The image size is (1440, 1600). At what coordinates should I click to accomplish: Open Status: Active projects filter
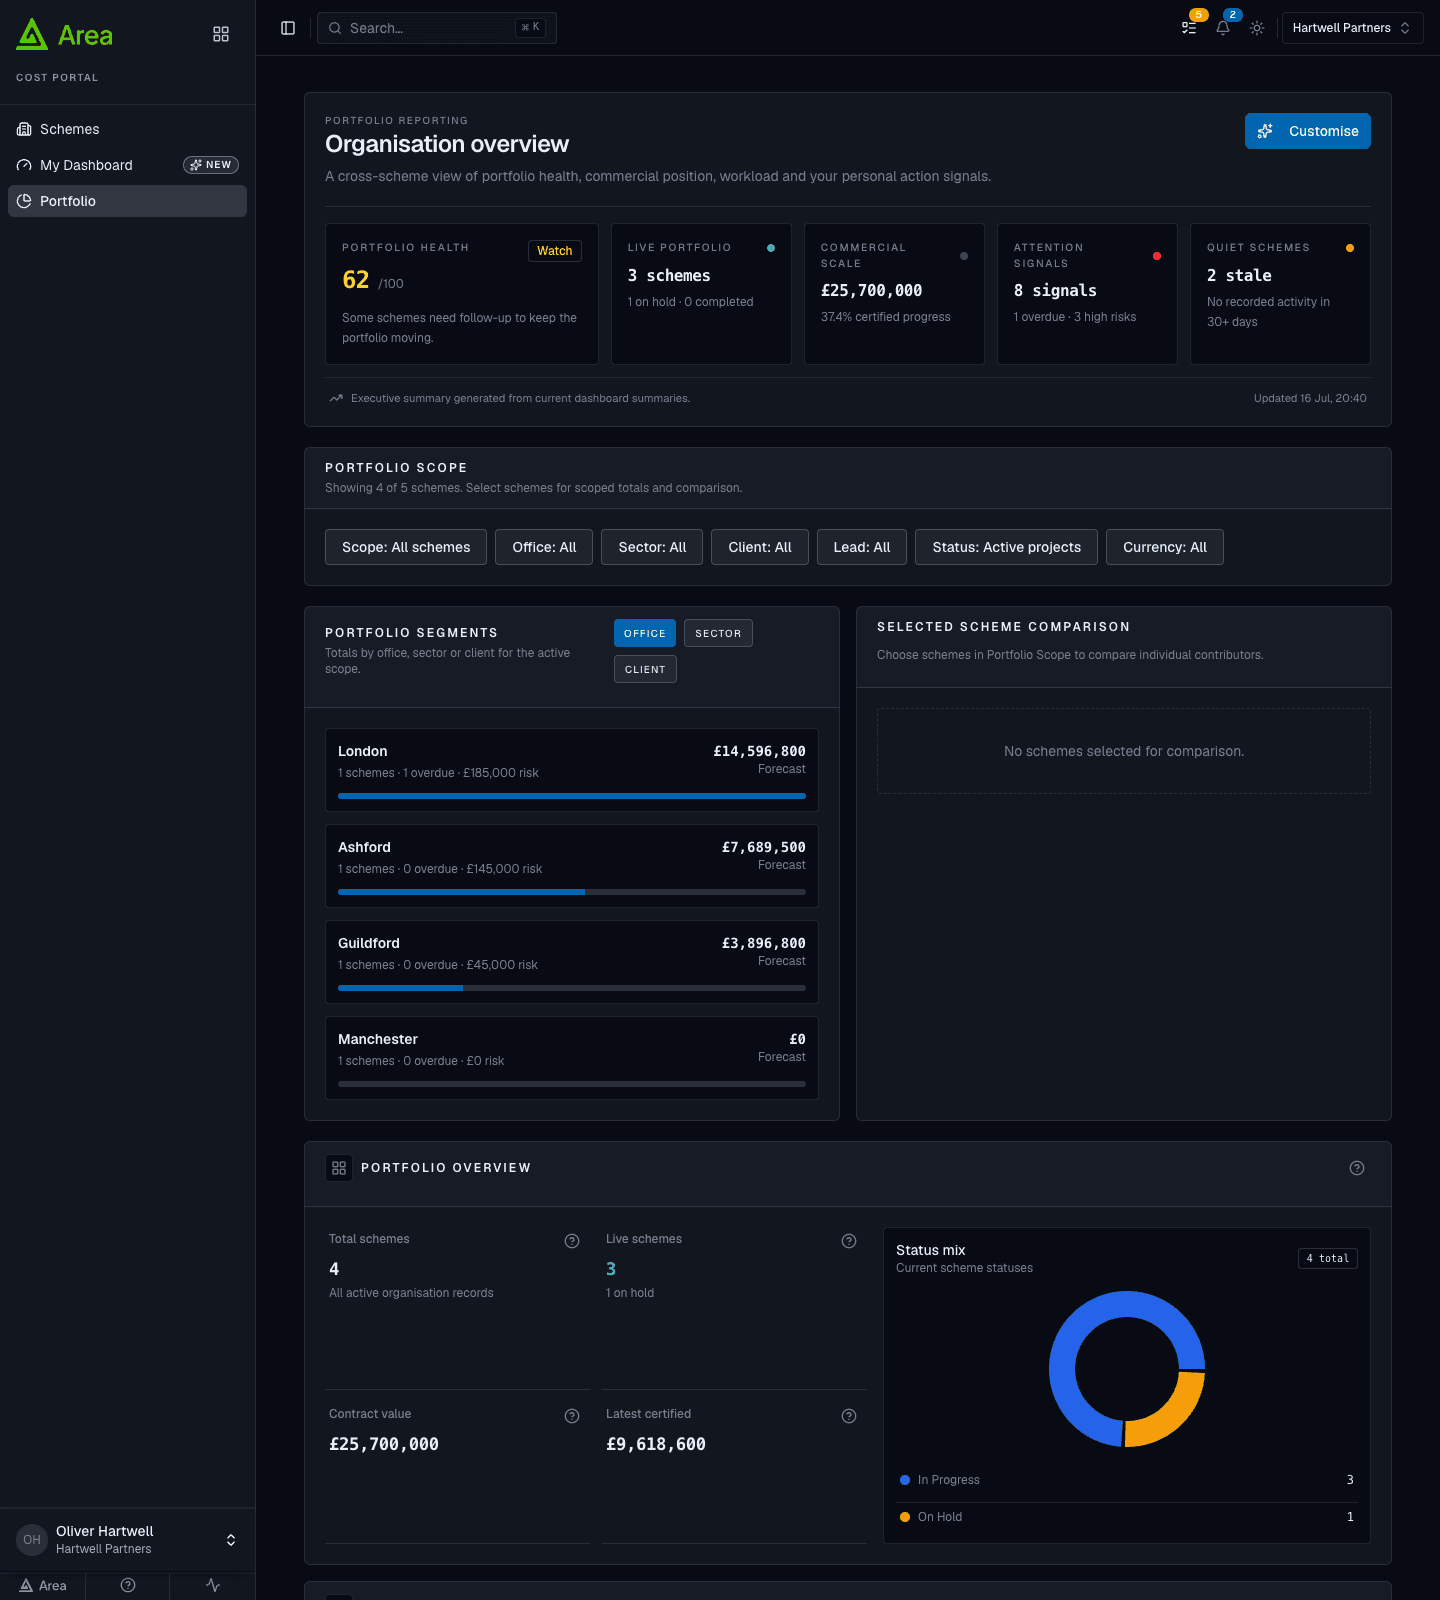(1006, 547)
